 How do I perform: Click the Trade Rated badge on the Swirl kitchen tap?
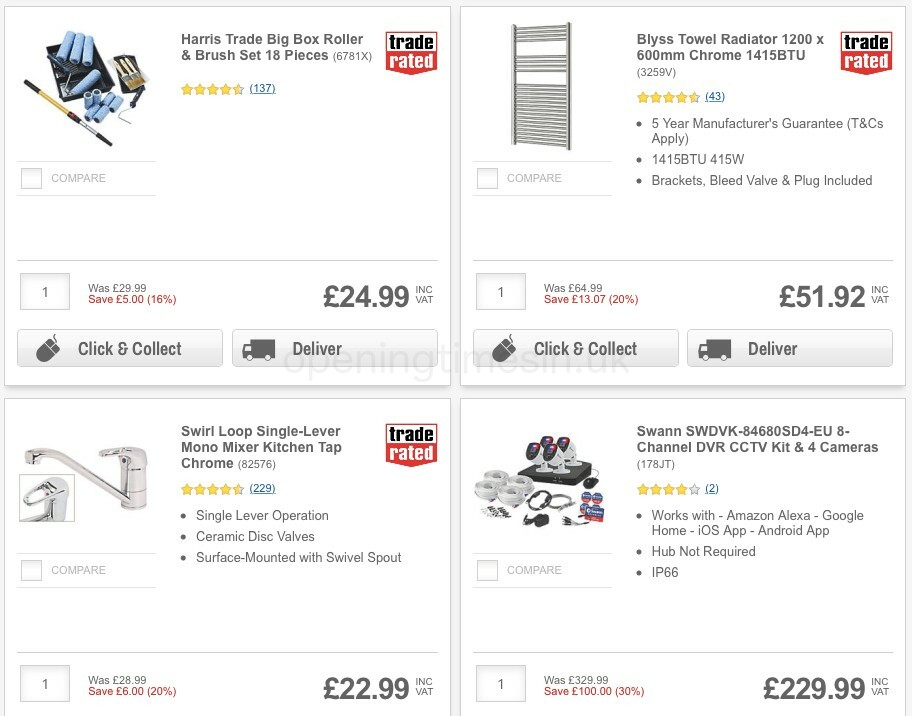click(x=411, y=444)
